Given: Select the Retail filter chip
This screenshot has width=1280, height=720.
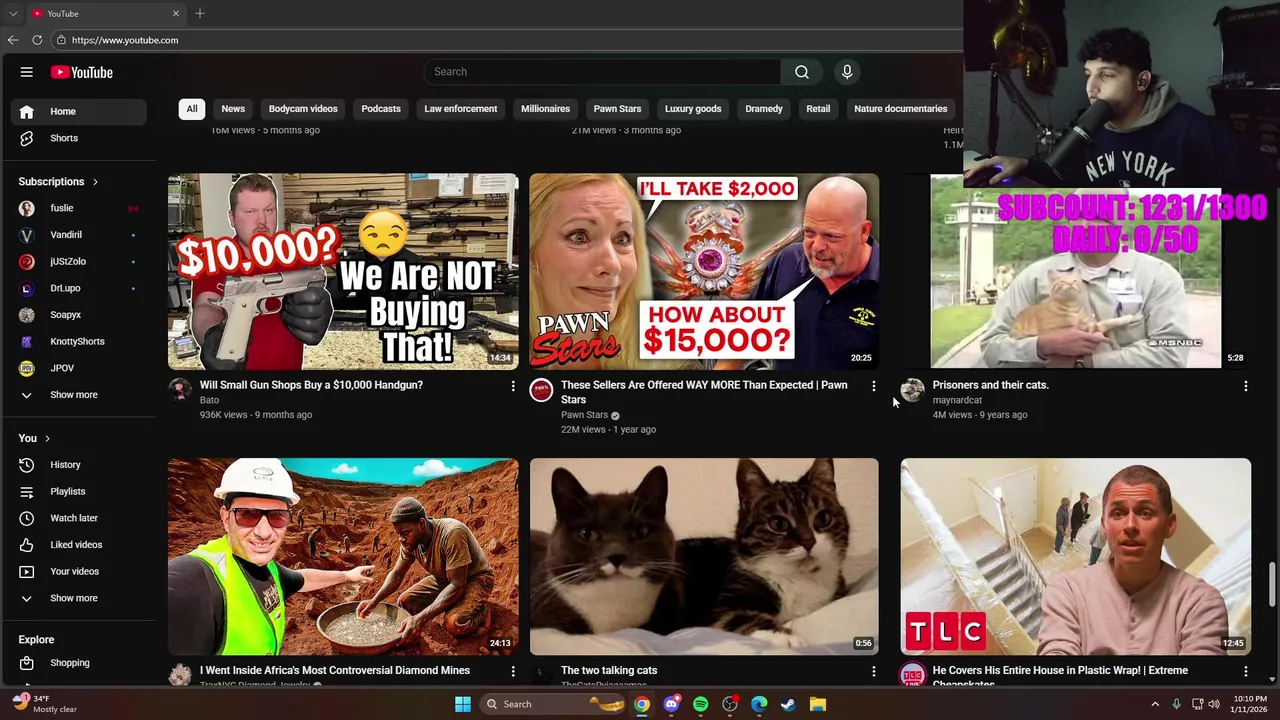Looking at the screenshot, I should pyautogui.click(x=818, y=109).
